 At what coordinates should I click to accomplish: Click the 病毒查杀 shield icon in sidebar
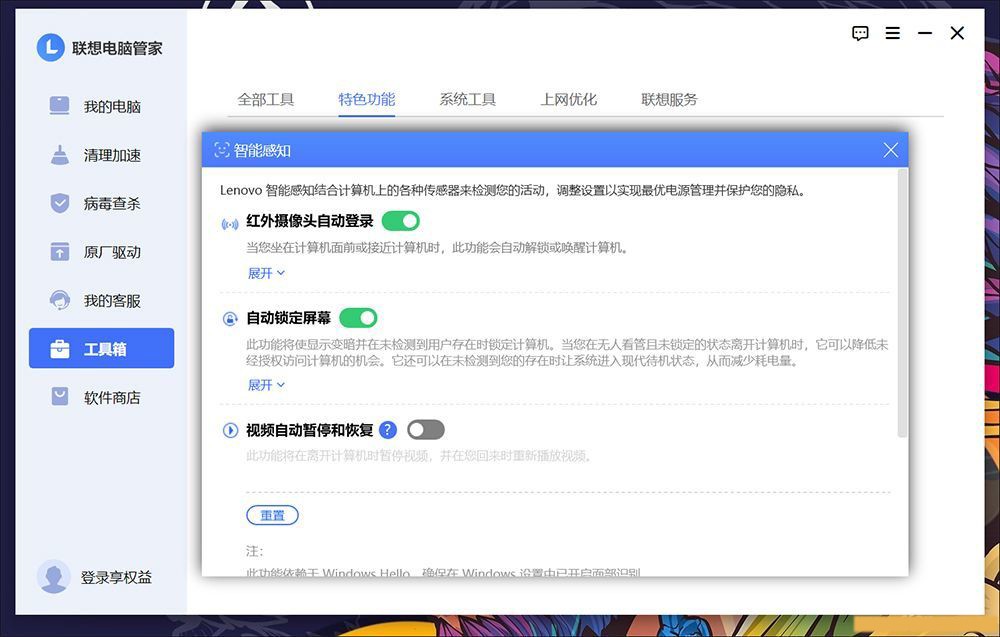point(59,203)
